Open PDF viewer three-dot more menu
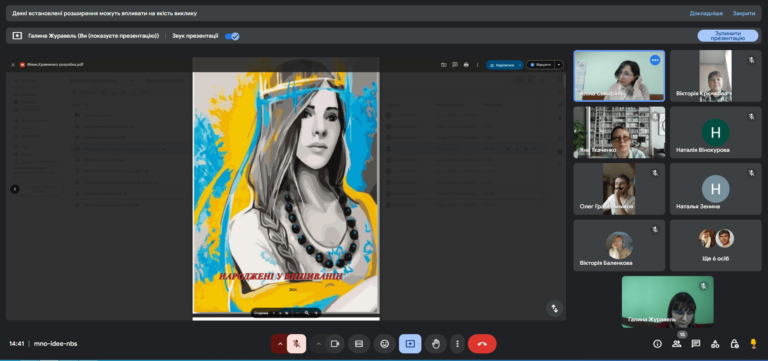 (x=477, y=65)
